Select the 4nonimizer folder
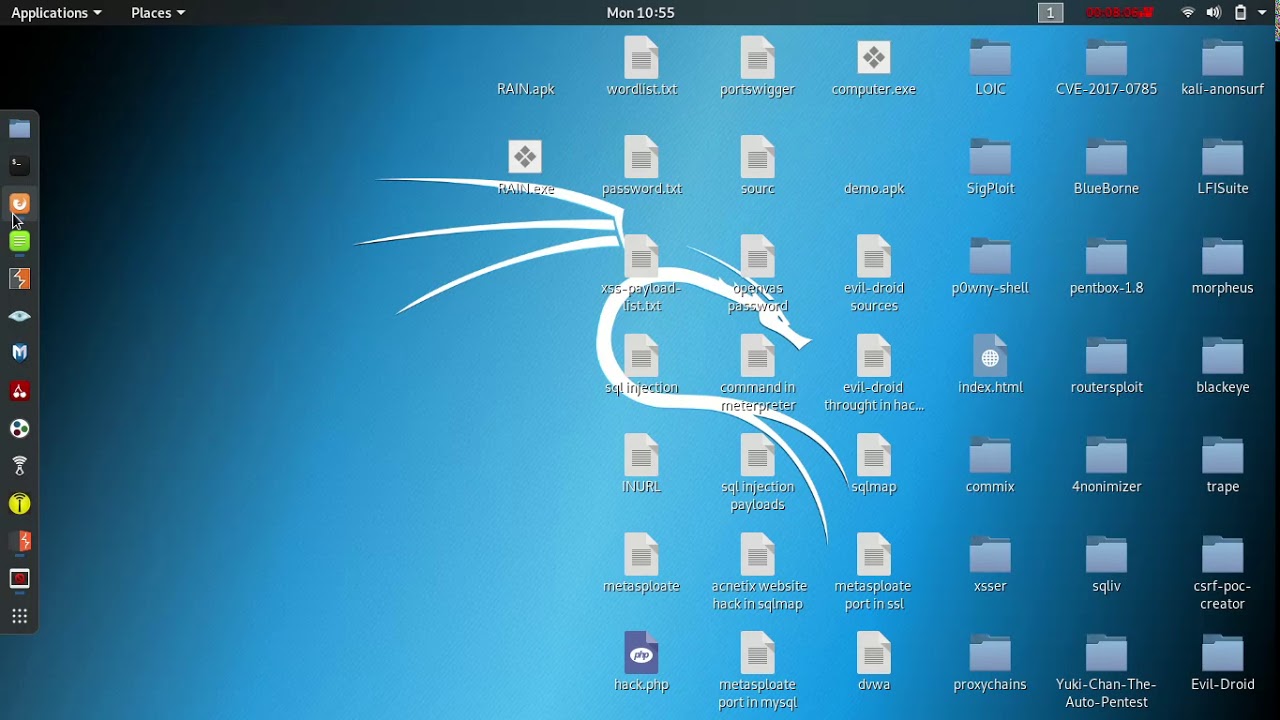The width and height of the screenshot is (1280, 720). 1106,465
